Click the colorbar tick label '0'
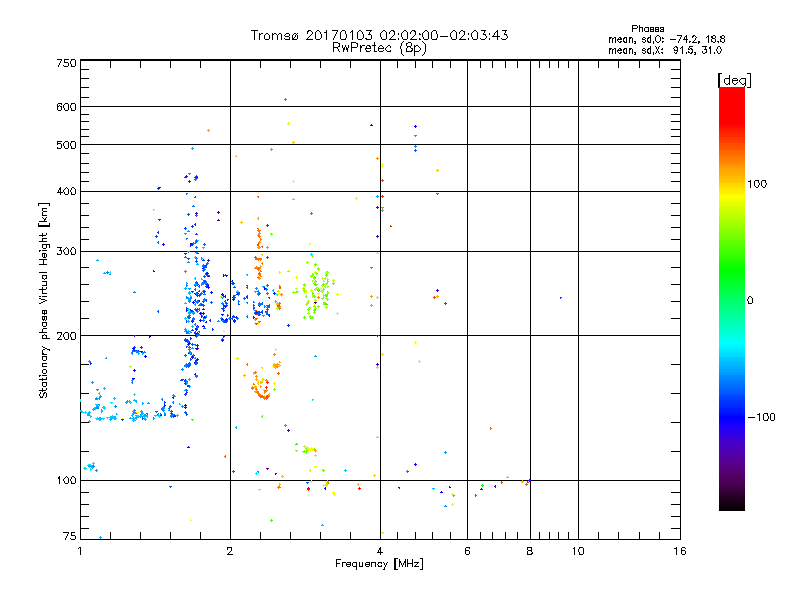The width and height of the screenshot is (800, 600). (x=750, y=301)
